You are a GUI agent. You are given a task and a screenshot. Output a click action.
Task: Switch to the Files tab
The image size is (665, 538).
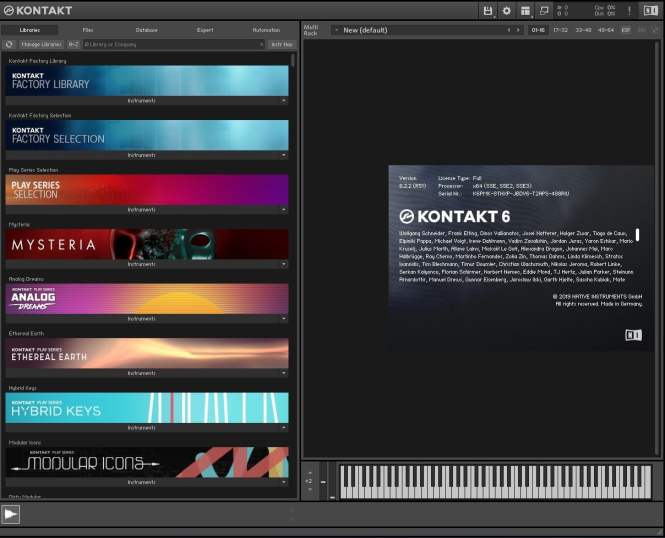[88, 30]
